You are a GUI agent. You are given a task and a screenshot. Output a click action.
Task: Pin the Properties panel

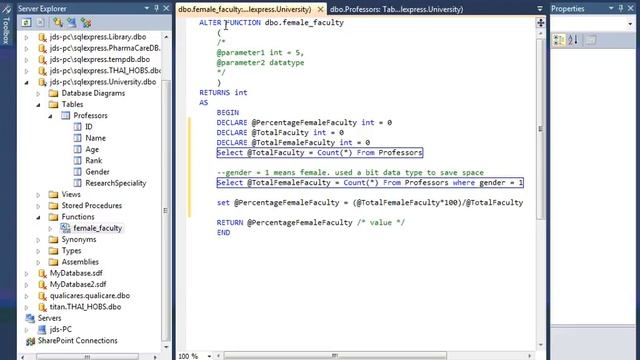(x=621, y=8)
